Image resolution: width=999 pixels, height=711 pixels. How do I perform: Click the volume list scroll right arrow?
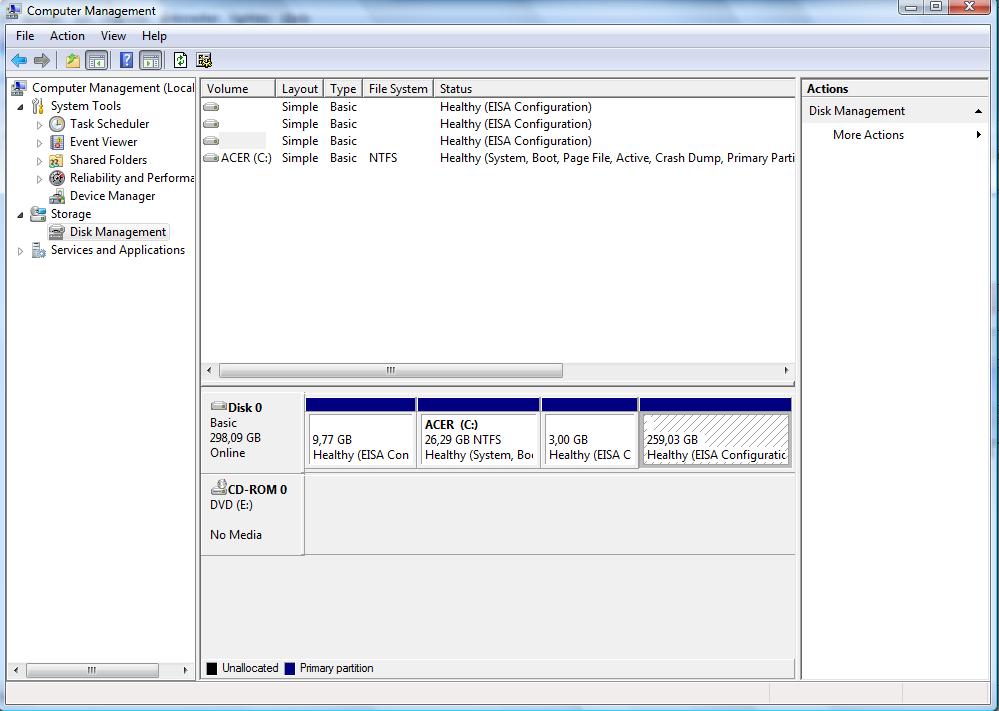786,370
